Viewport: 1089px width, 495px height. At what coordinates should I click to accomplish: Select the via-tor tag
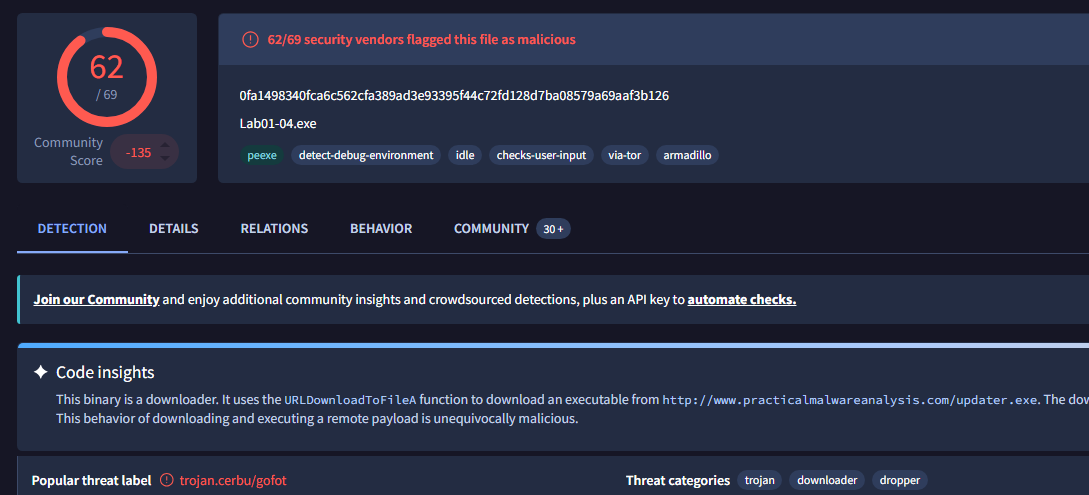click(624, 155)
